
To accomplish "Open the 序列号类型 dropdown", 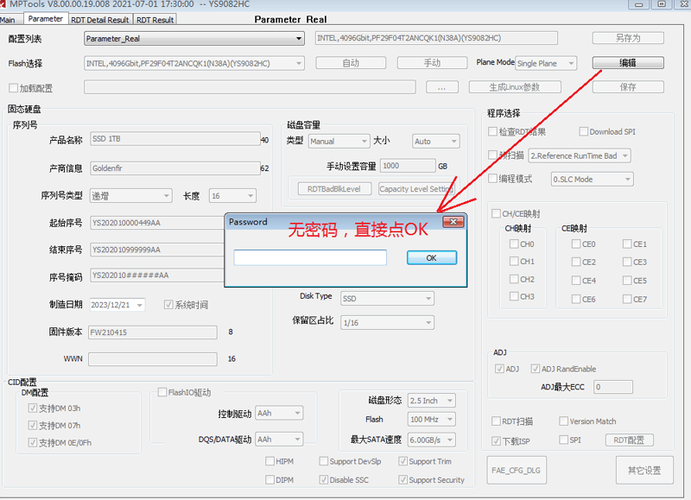I will coord(131,196).
